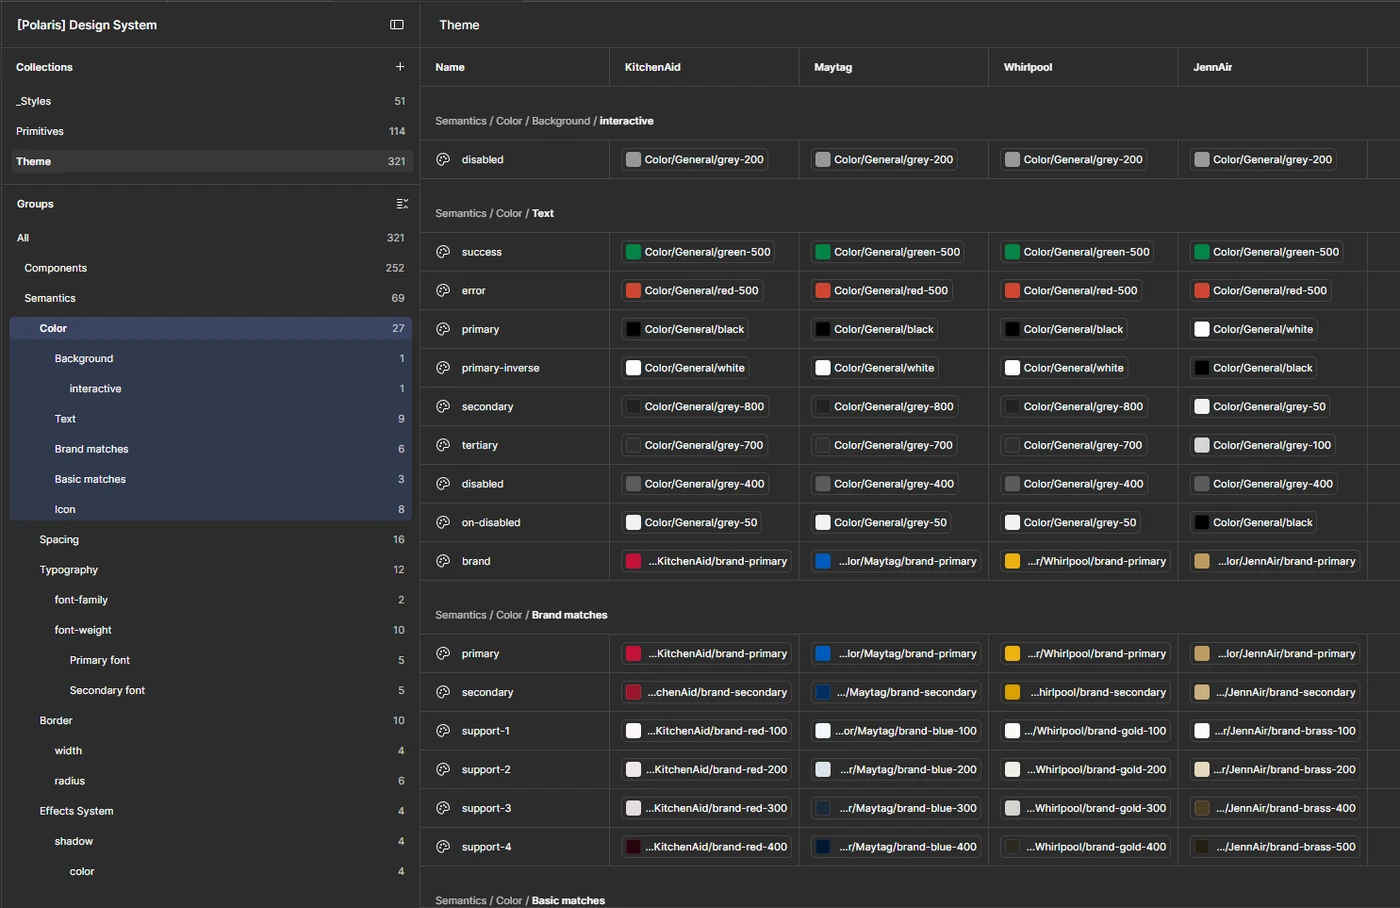1400x908 pixels.
Task: Click the collapse groups icon next to Groups
Action: (x=402, y=204)
